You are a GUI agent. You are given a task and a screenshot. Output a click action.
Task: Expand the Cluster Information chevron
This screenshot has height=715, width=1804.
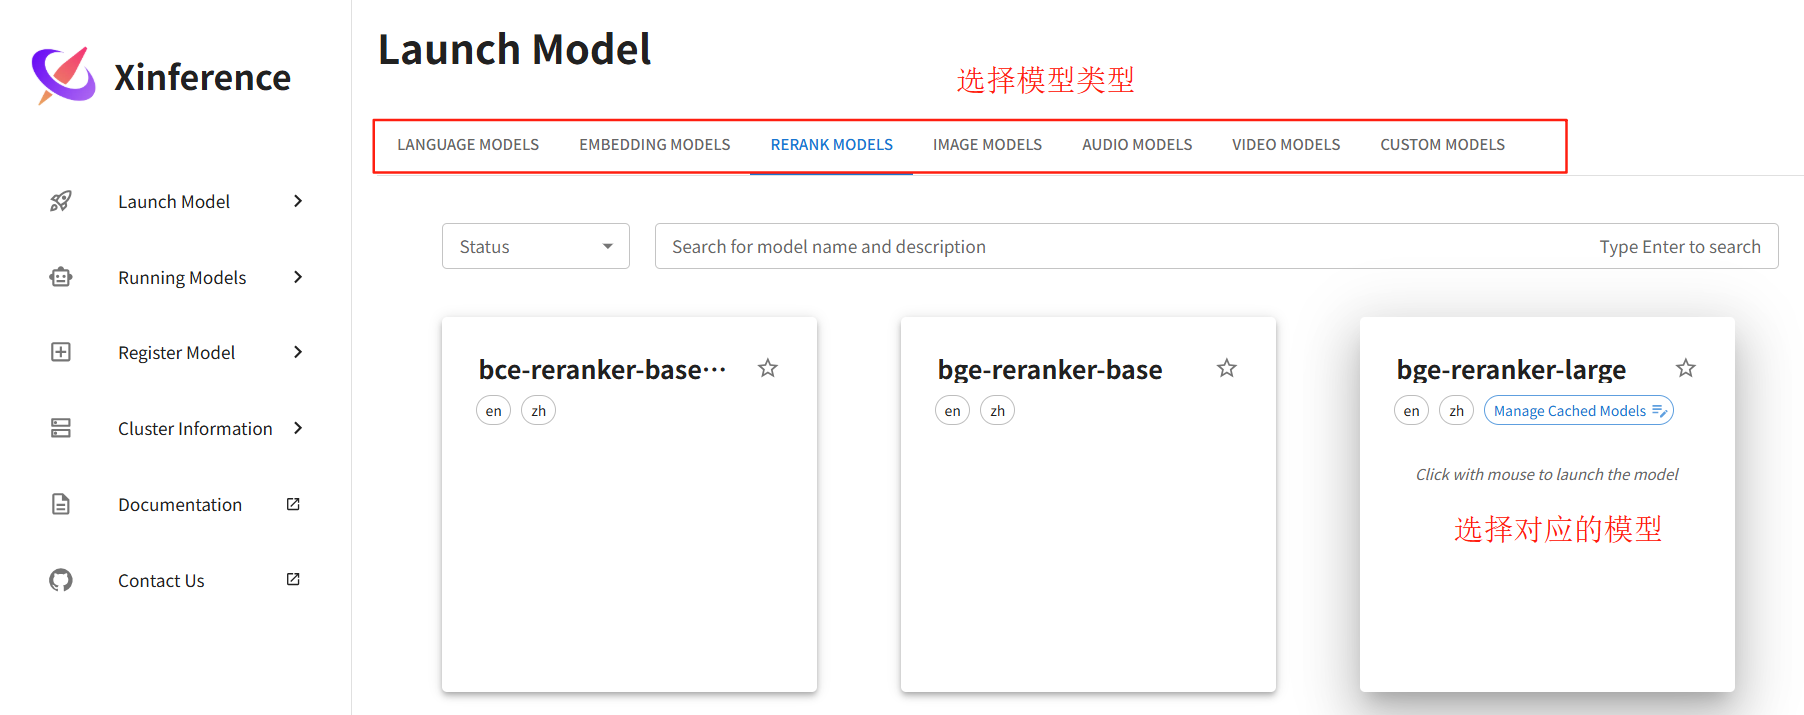(x=298, y=428)
